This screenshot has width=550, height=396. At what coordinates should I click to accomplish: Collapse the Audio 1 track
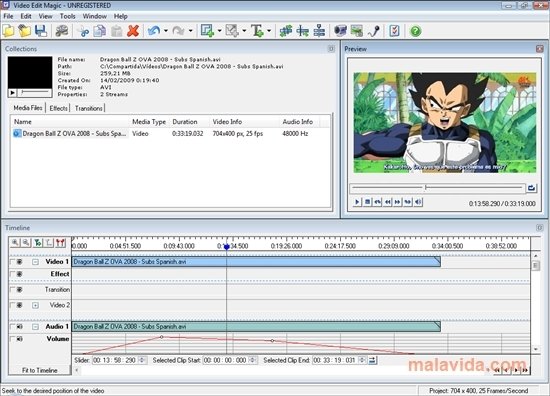[35, 327]
